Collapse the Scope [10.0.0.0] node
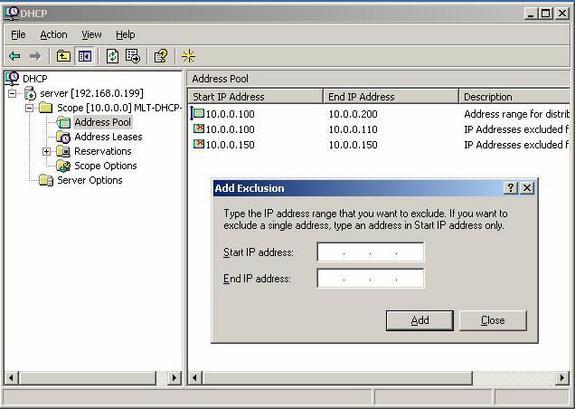This screenshot has height=409, width=575. [29, 108]
